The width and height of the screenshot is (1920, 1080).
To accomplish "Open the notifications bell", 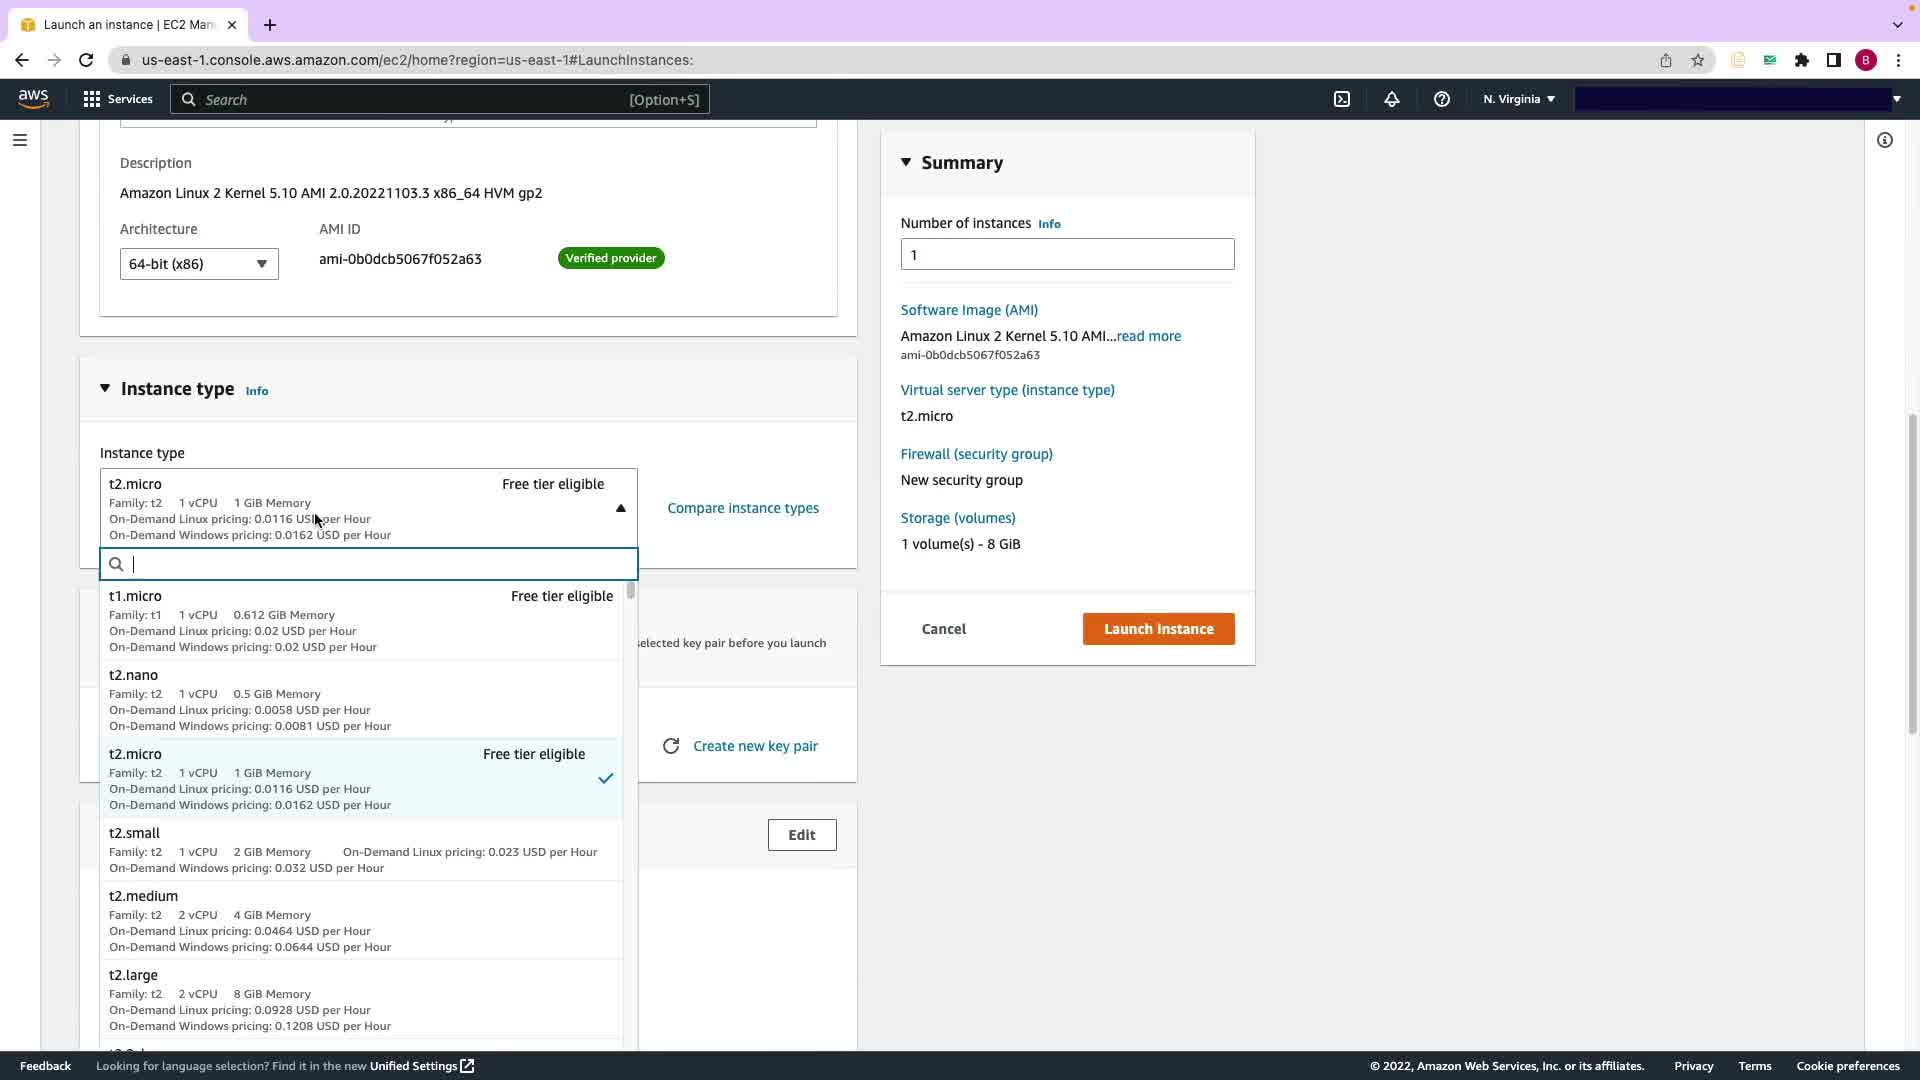I will (1391, 99).
